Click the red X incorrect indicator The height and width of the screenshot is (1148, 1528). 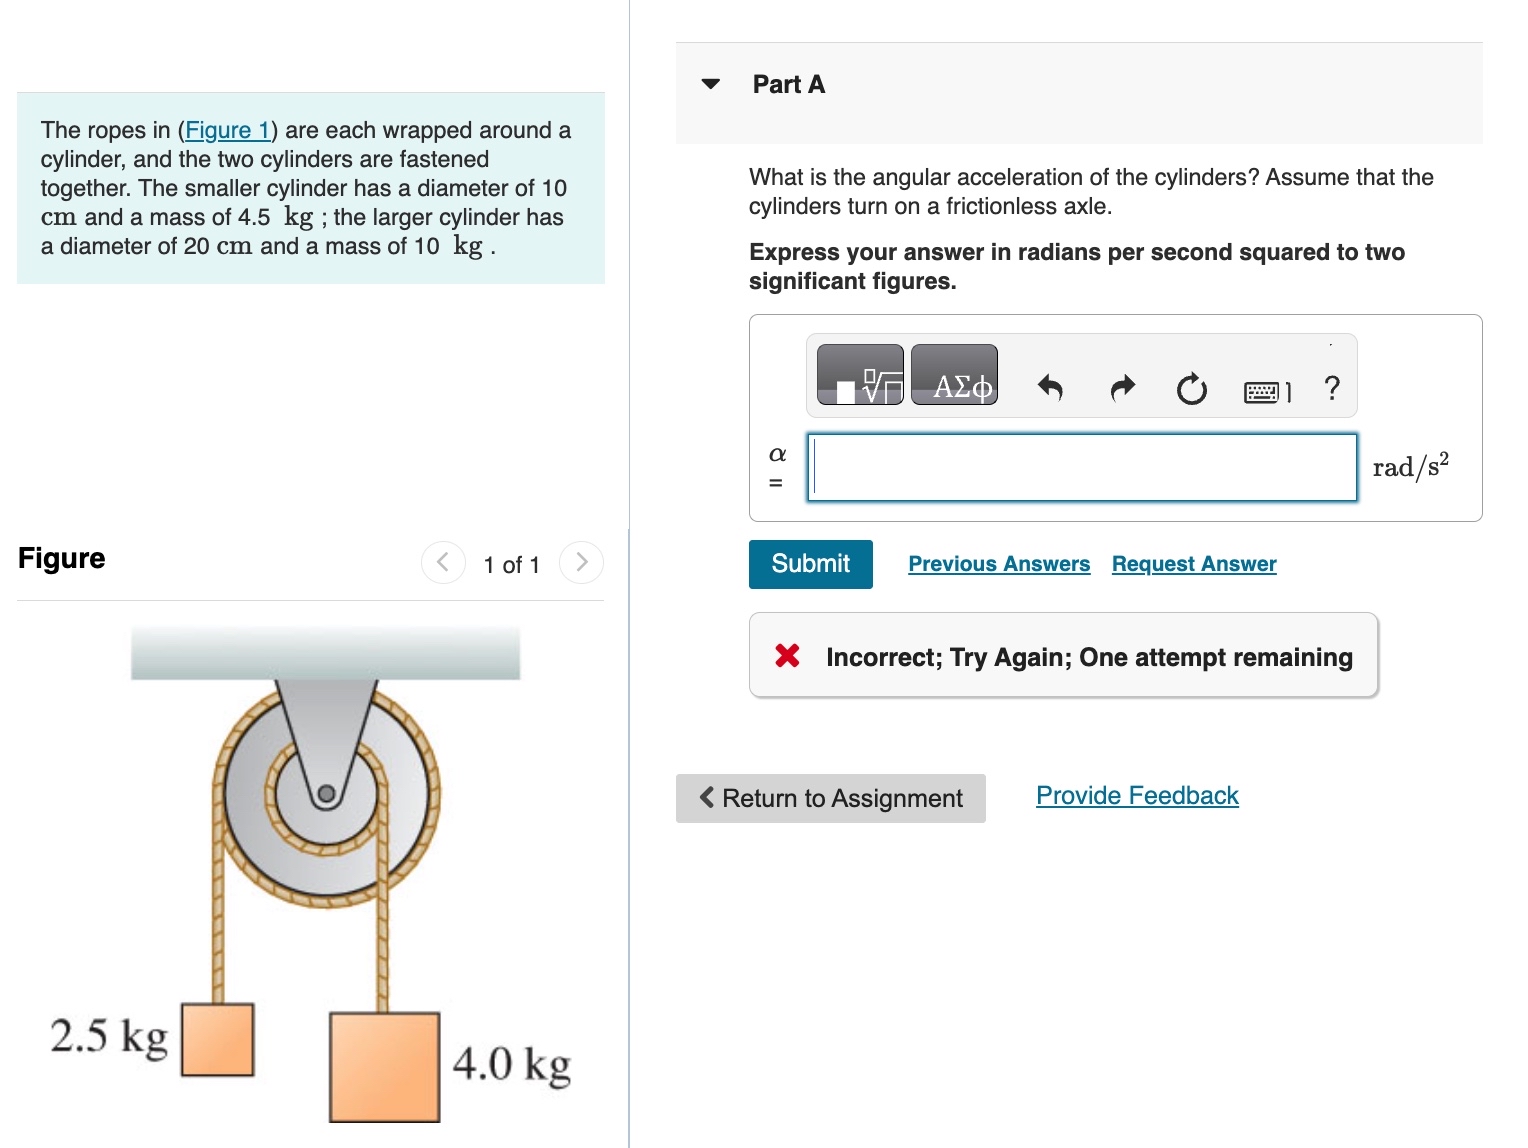(x=786, y=656)
